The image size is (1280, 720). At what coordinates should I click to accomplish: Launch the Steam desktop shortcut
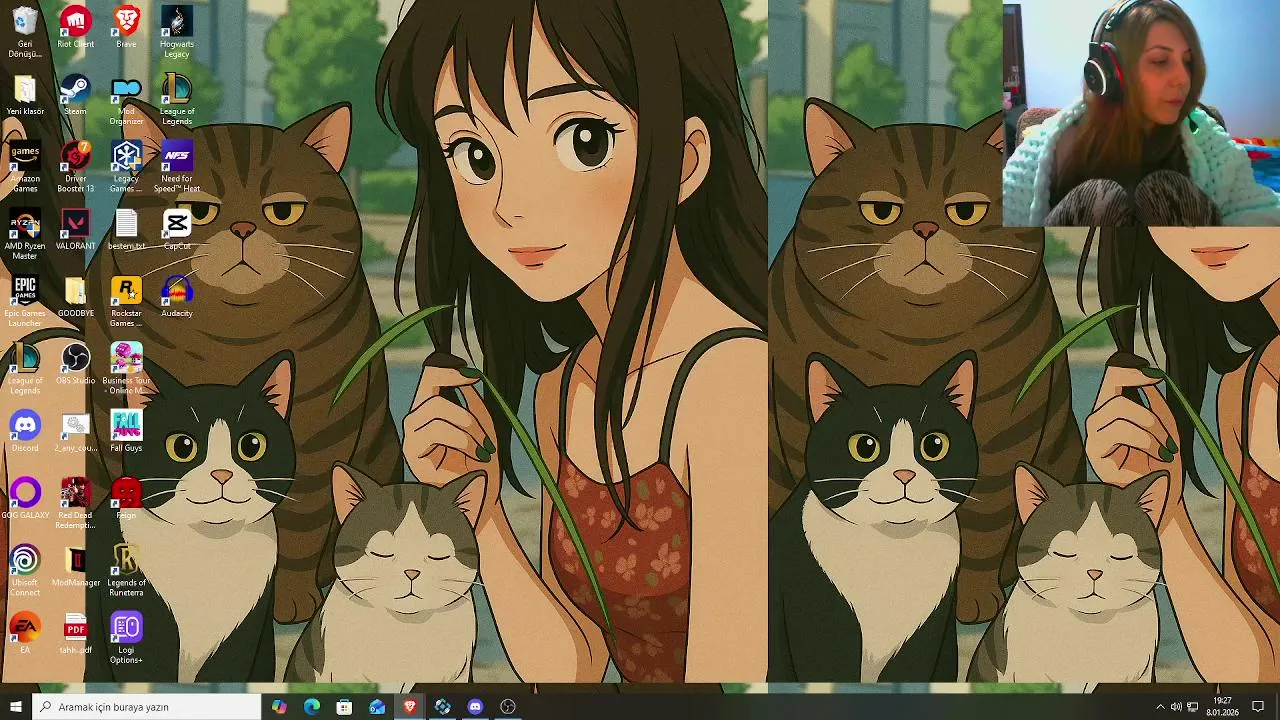coord(76,95)
